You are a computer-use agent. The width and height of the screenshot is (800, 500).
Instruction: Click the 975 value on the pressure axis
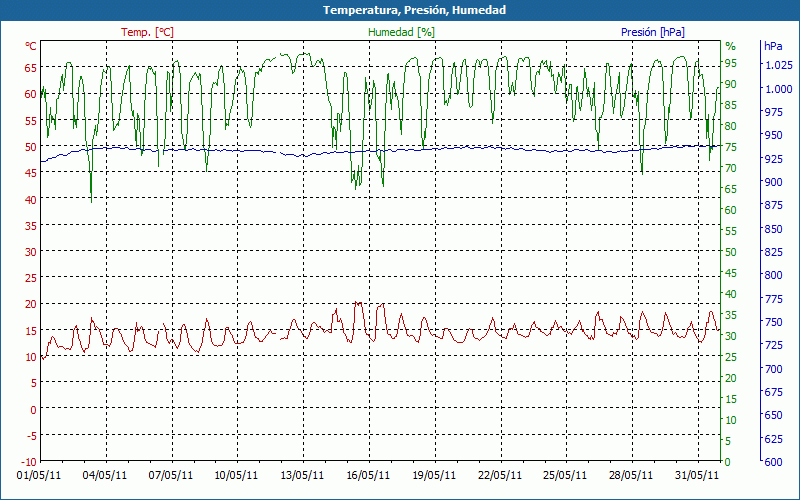773,112
